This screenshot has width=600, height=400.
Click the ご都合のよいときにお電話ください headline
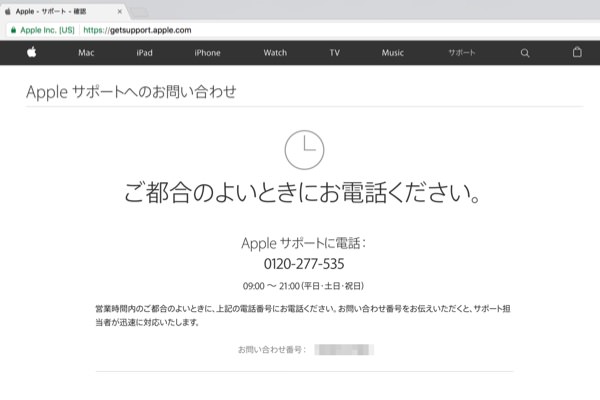pos(302,192)
